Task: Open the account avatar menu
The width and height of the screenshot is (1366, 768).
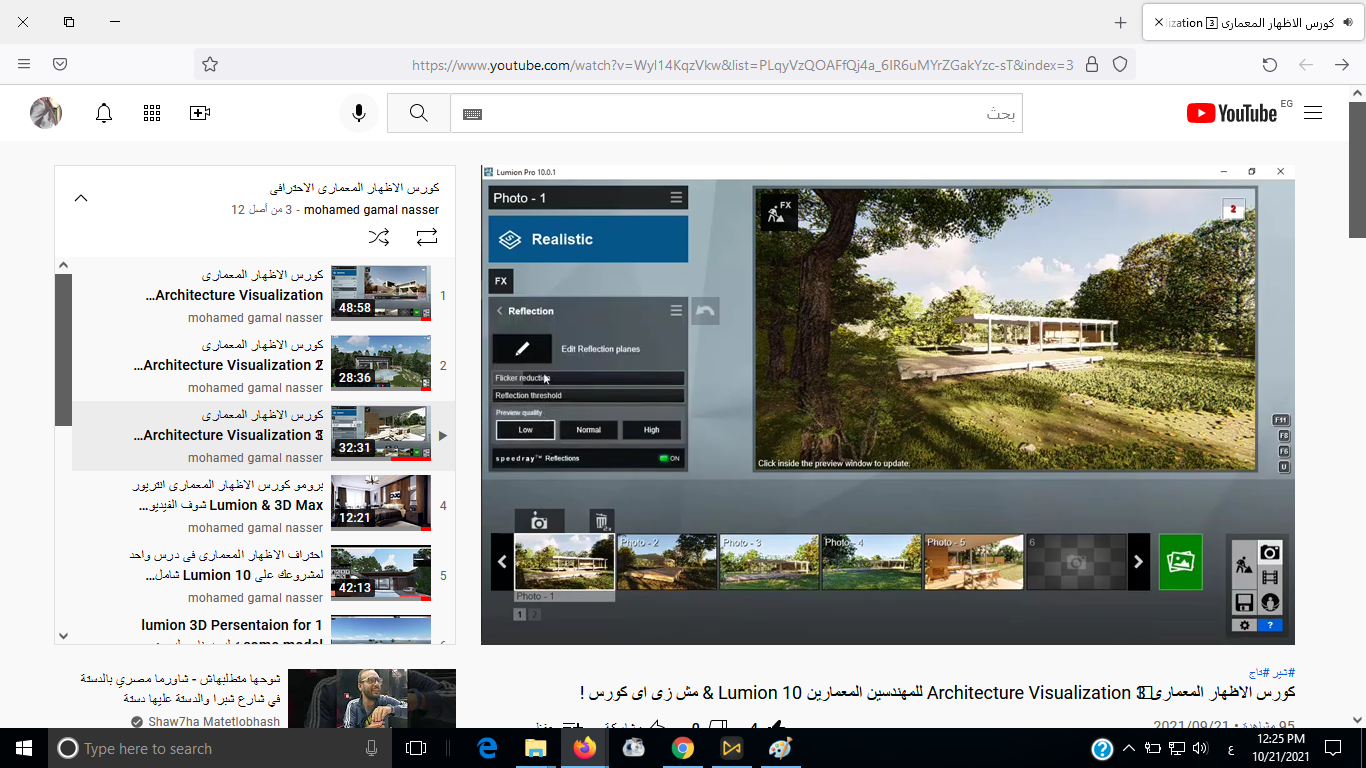Action: click(x=46, y=113)
